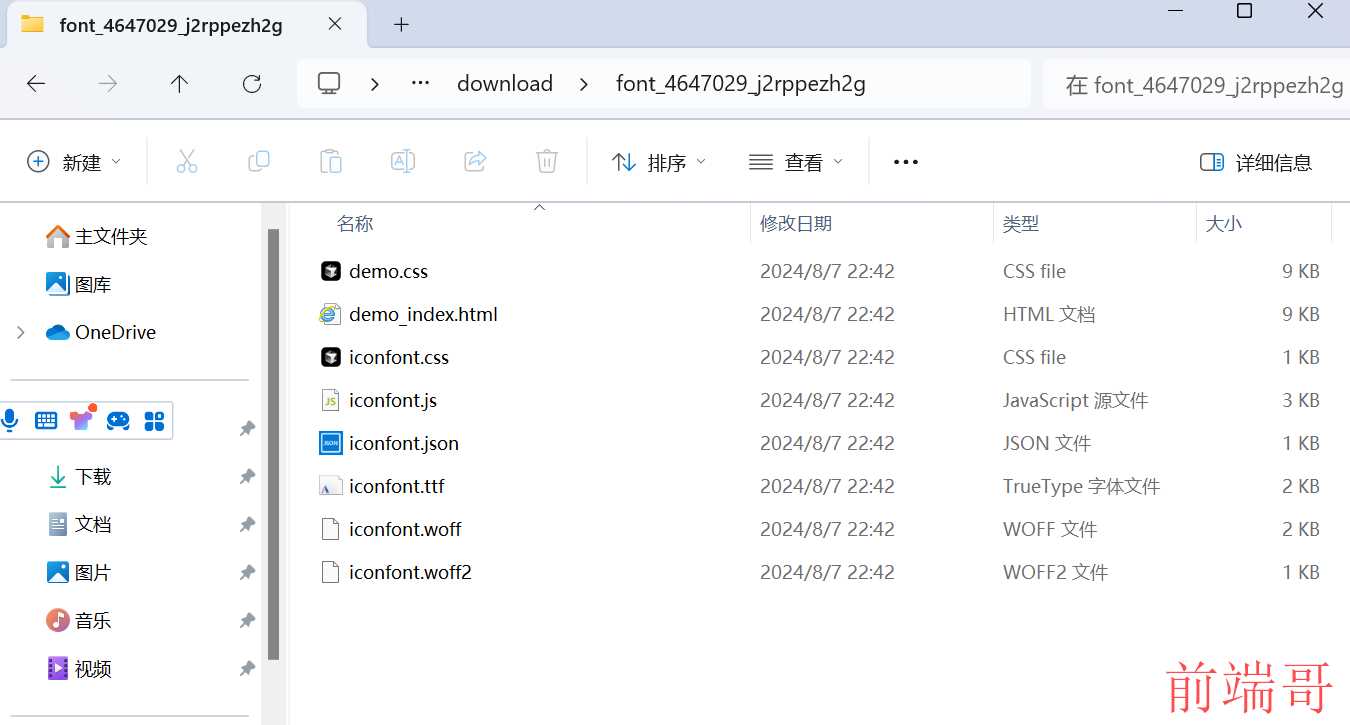Click the search box 在 font_4647029_j2rppezh2g
Screen dimensions: 1350x725
1196,84
